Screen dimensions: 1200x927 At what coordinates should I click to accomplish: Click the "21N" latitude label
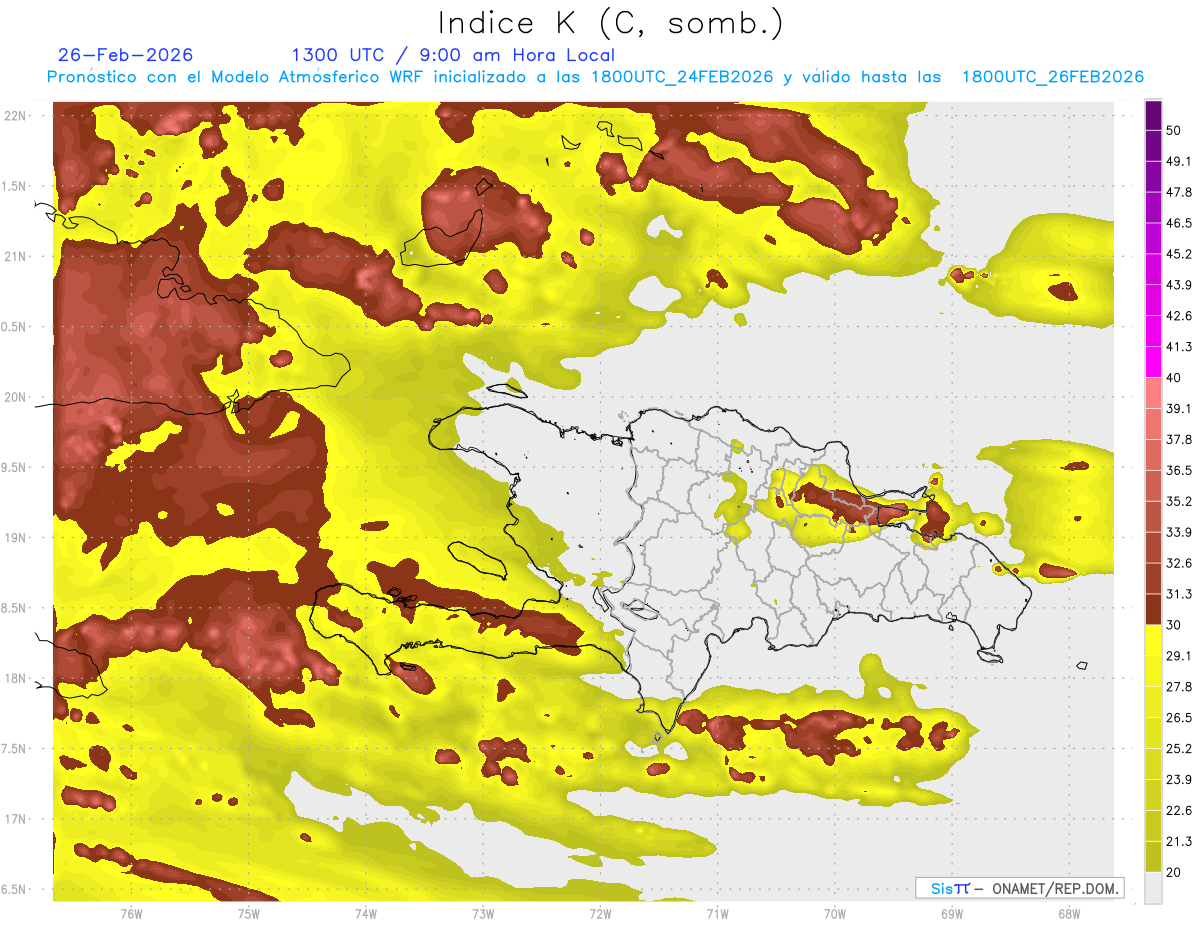tap(15, 256)
